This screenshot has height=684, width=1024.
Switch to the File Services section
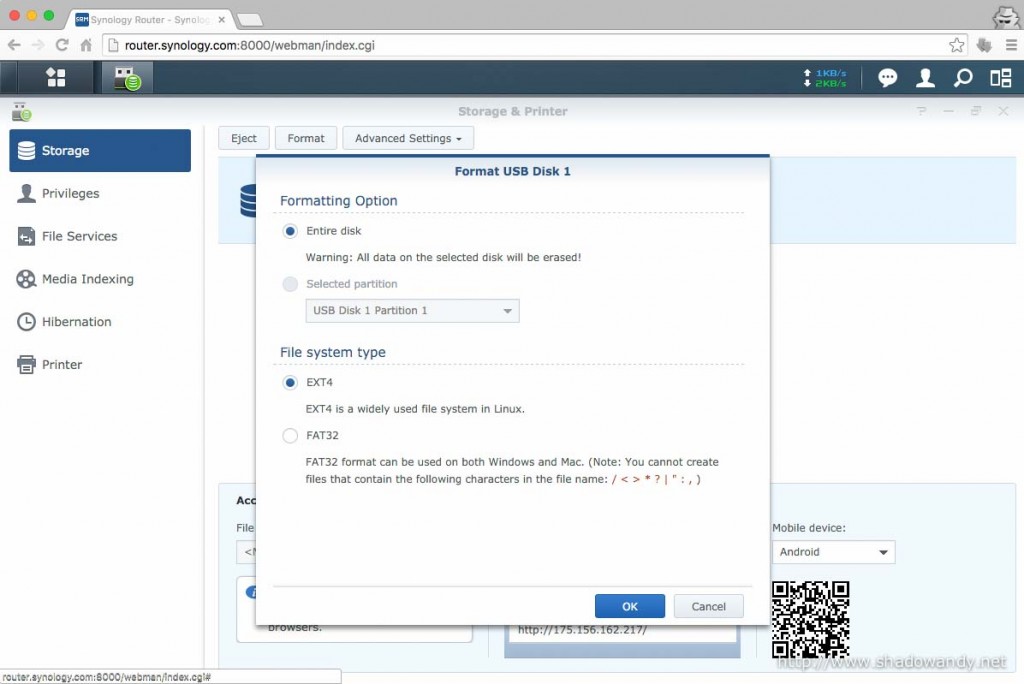pyautogui.click(x=100, y=236)
